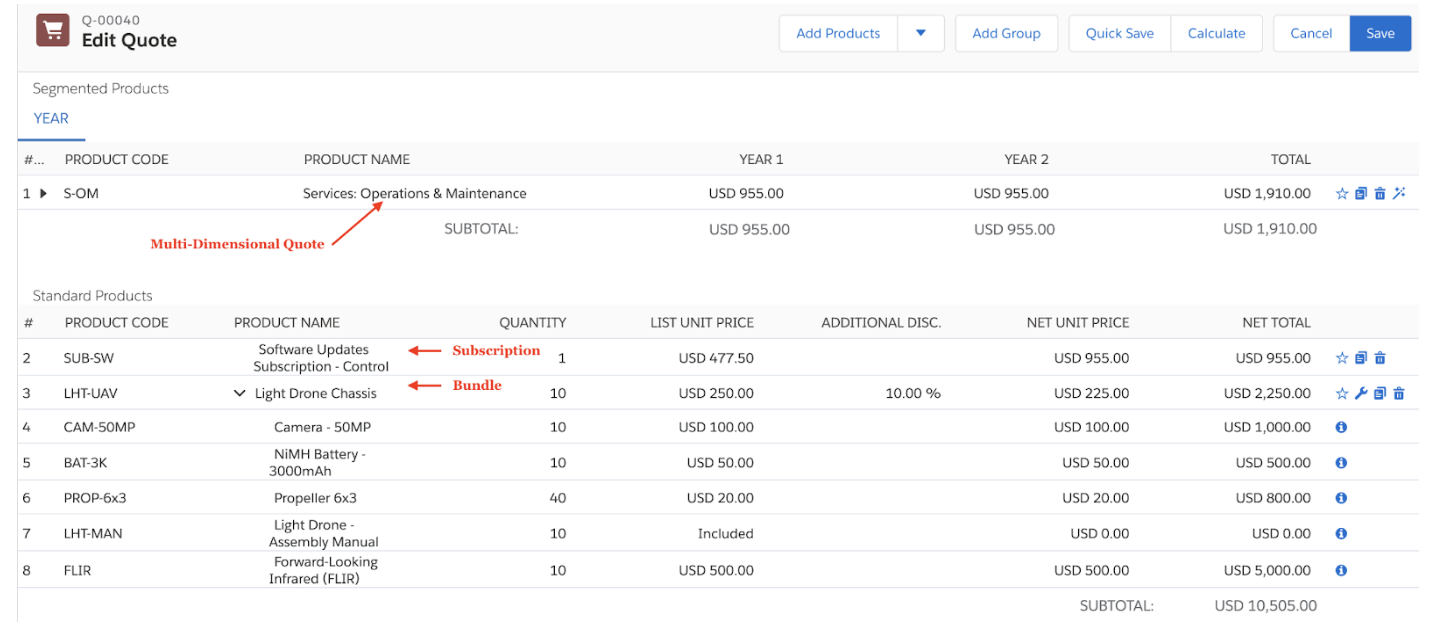
Task: Edit quantity 40 on Propeller 6x3 row
Action: pos(558,498)
